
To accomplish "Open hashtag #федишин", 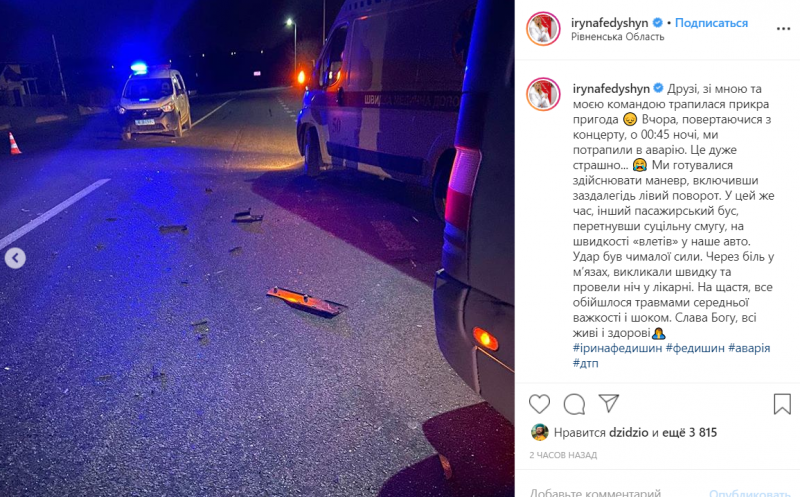I will click(x=695, y=348).
